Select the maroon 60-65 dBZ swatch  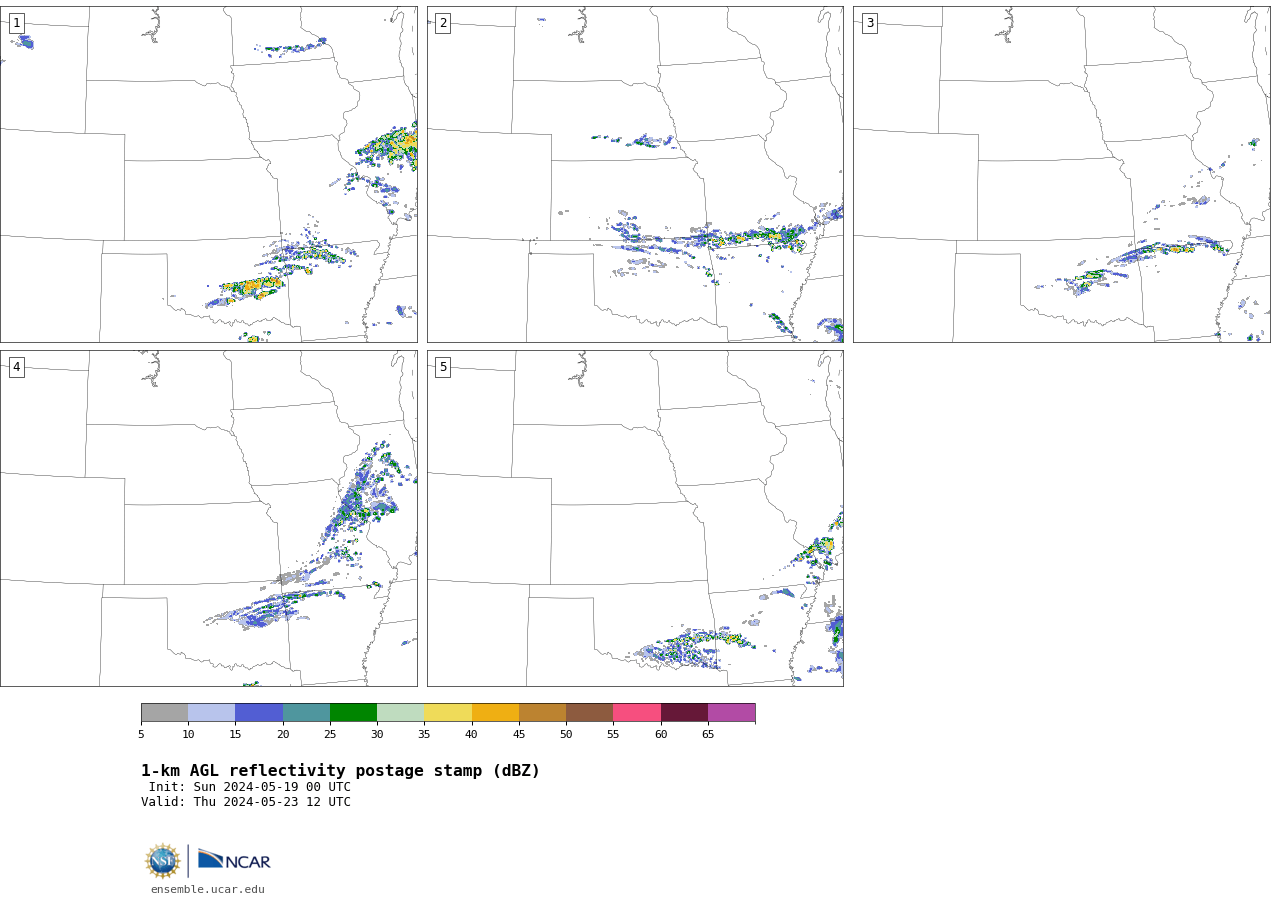[684, 713]
